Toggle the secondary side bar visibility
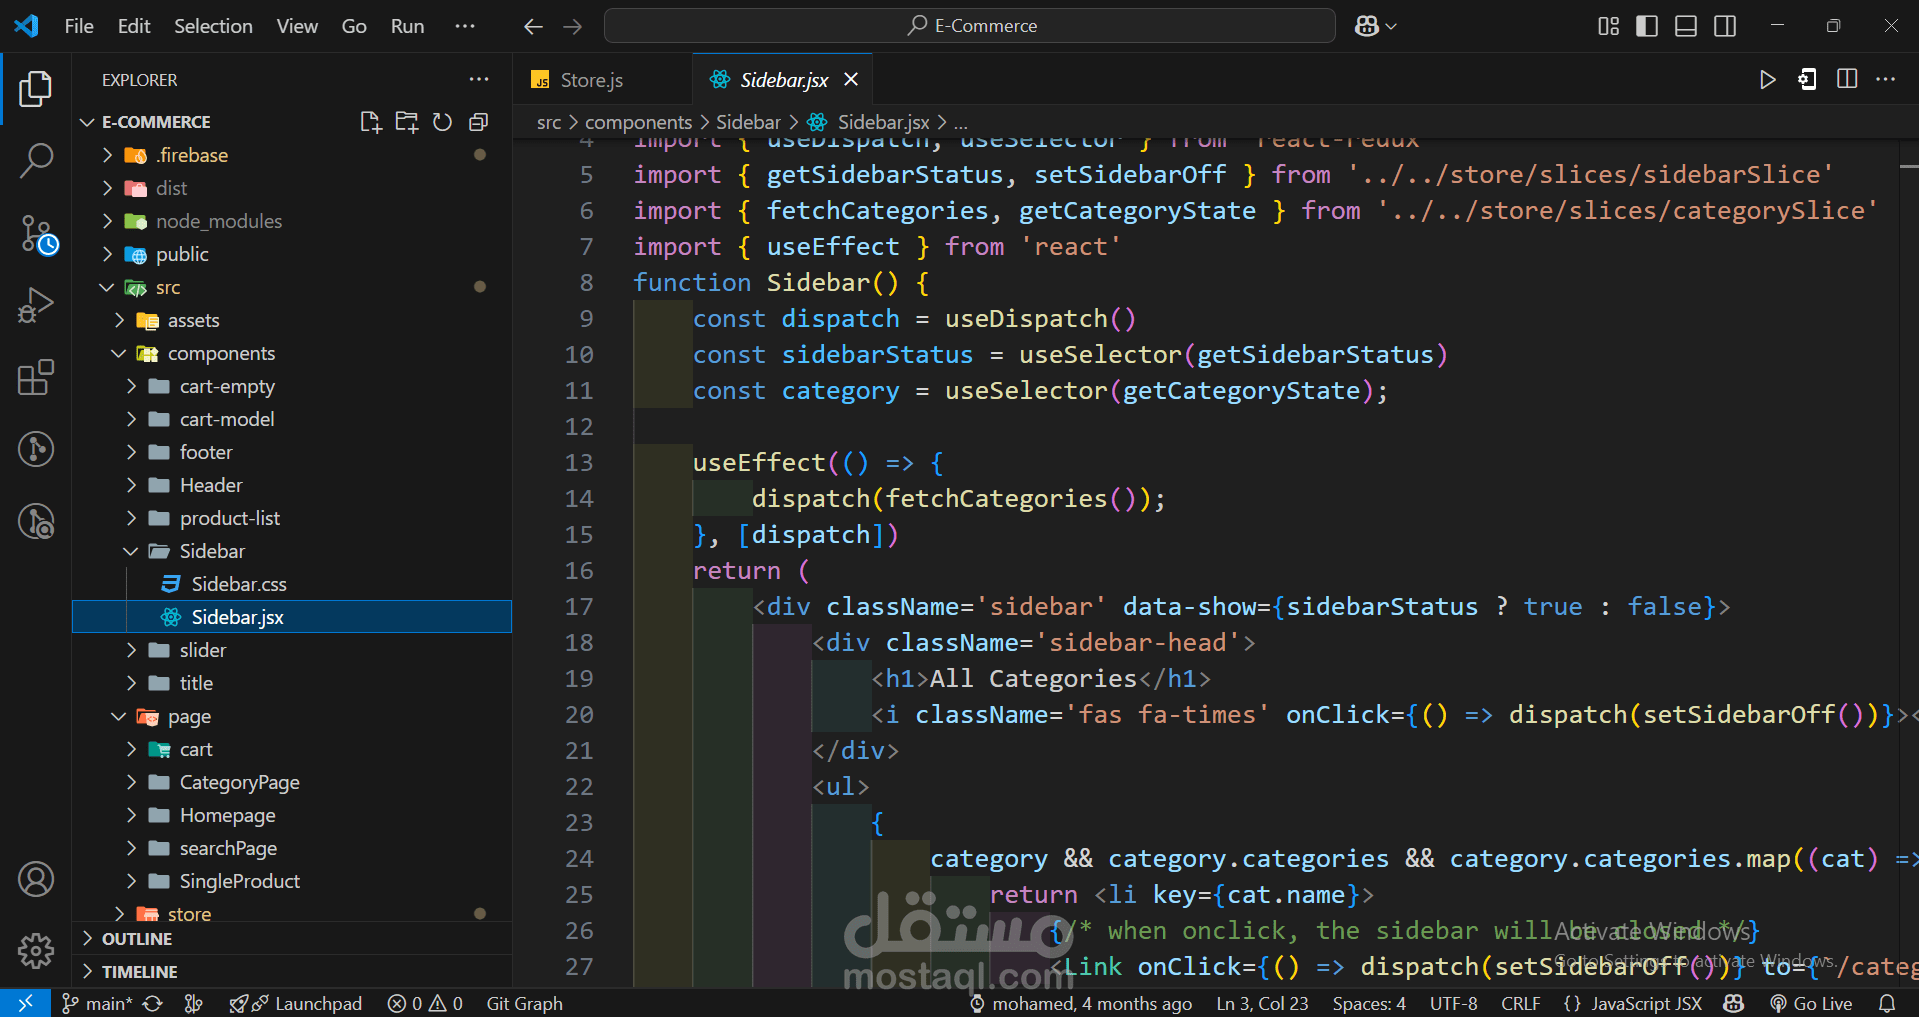Viewport: 1919px width, 1017px height. click(1725, 26)
